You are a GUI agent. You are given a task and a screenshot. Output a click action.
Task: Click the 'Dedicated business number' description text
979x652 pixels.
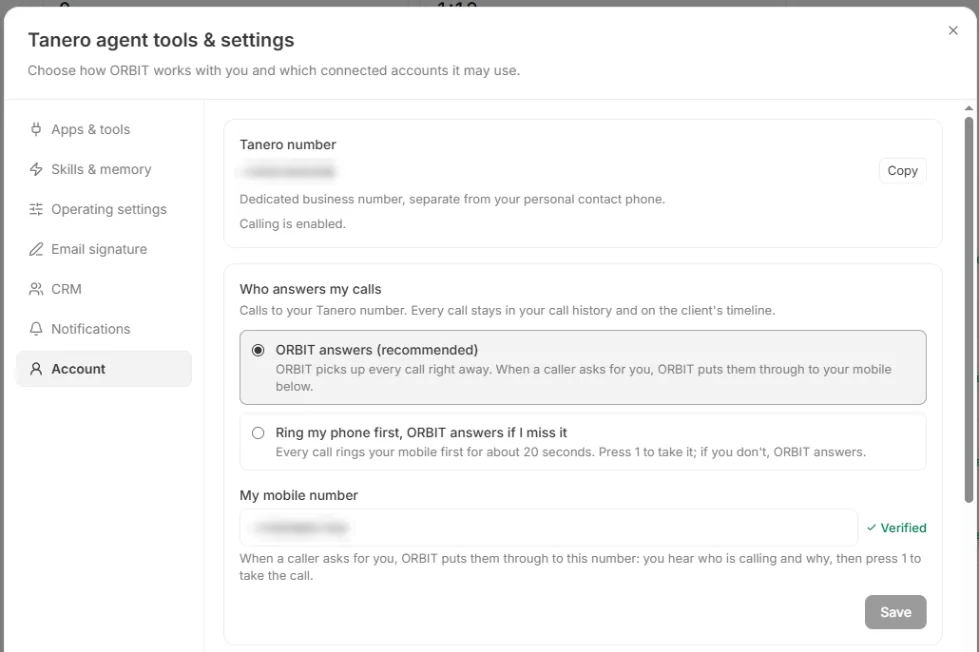[x=452, y=199]
